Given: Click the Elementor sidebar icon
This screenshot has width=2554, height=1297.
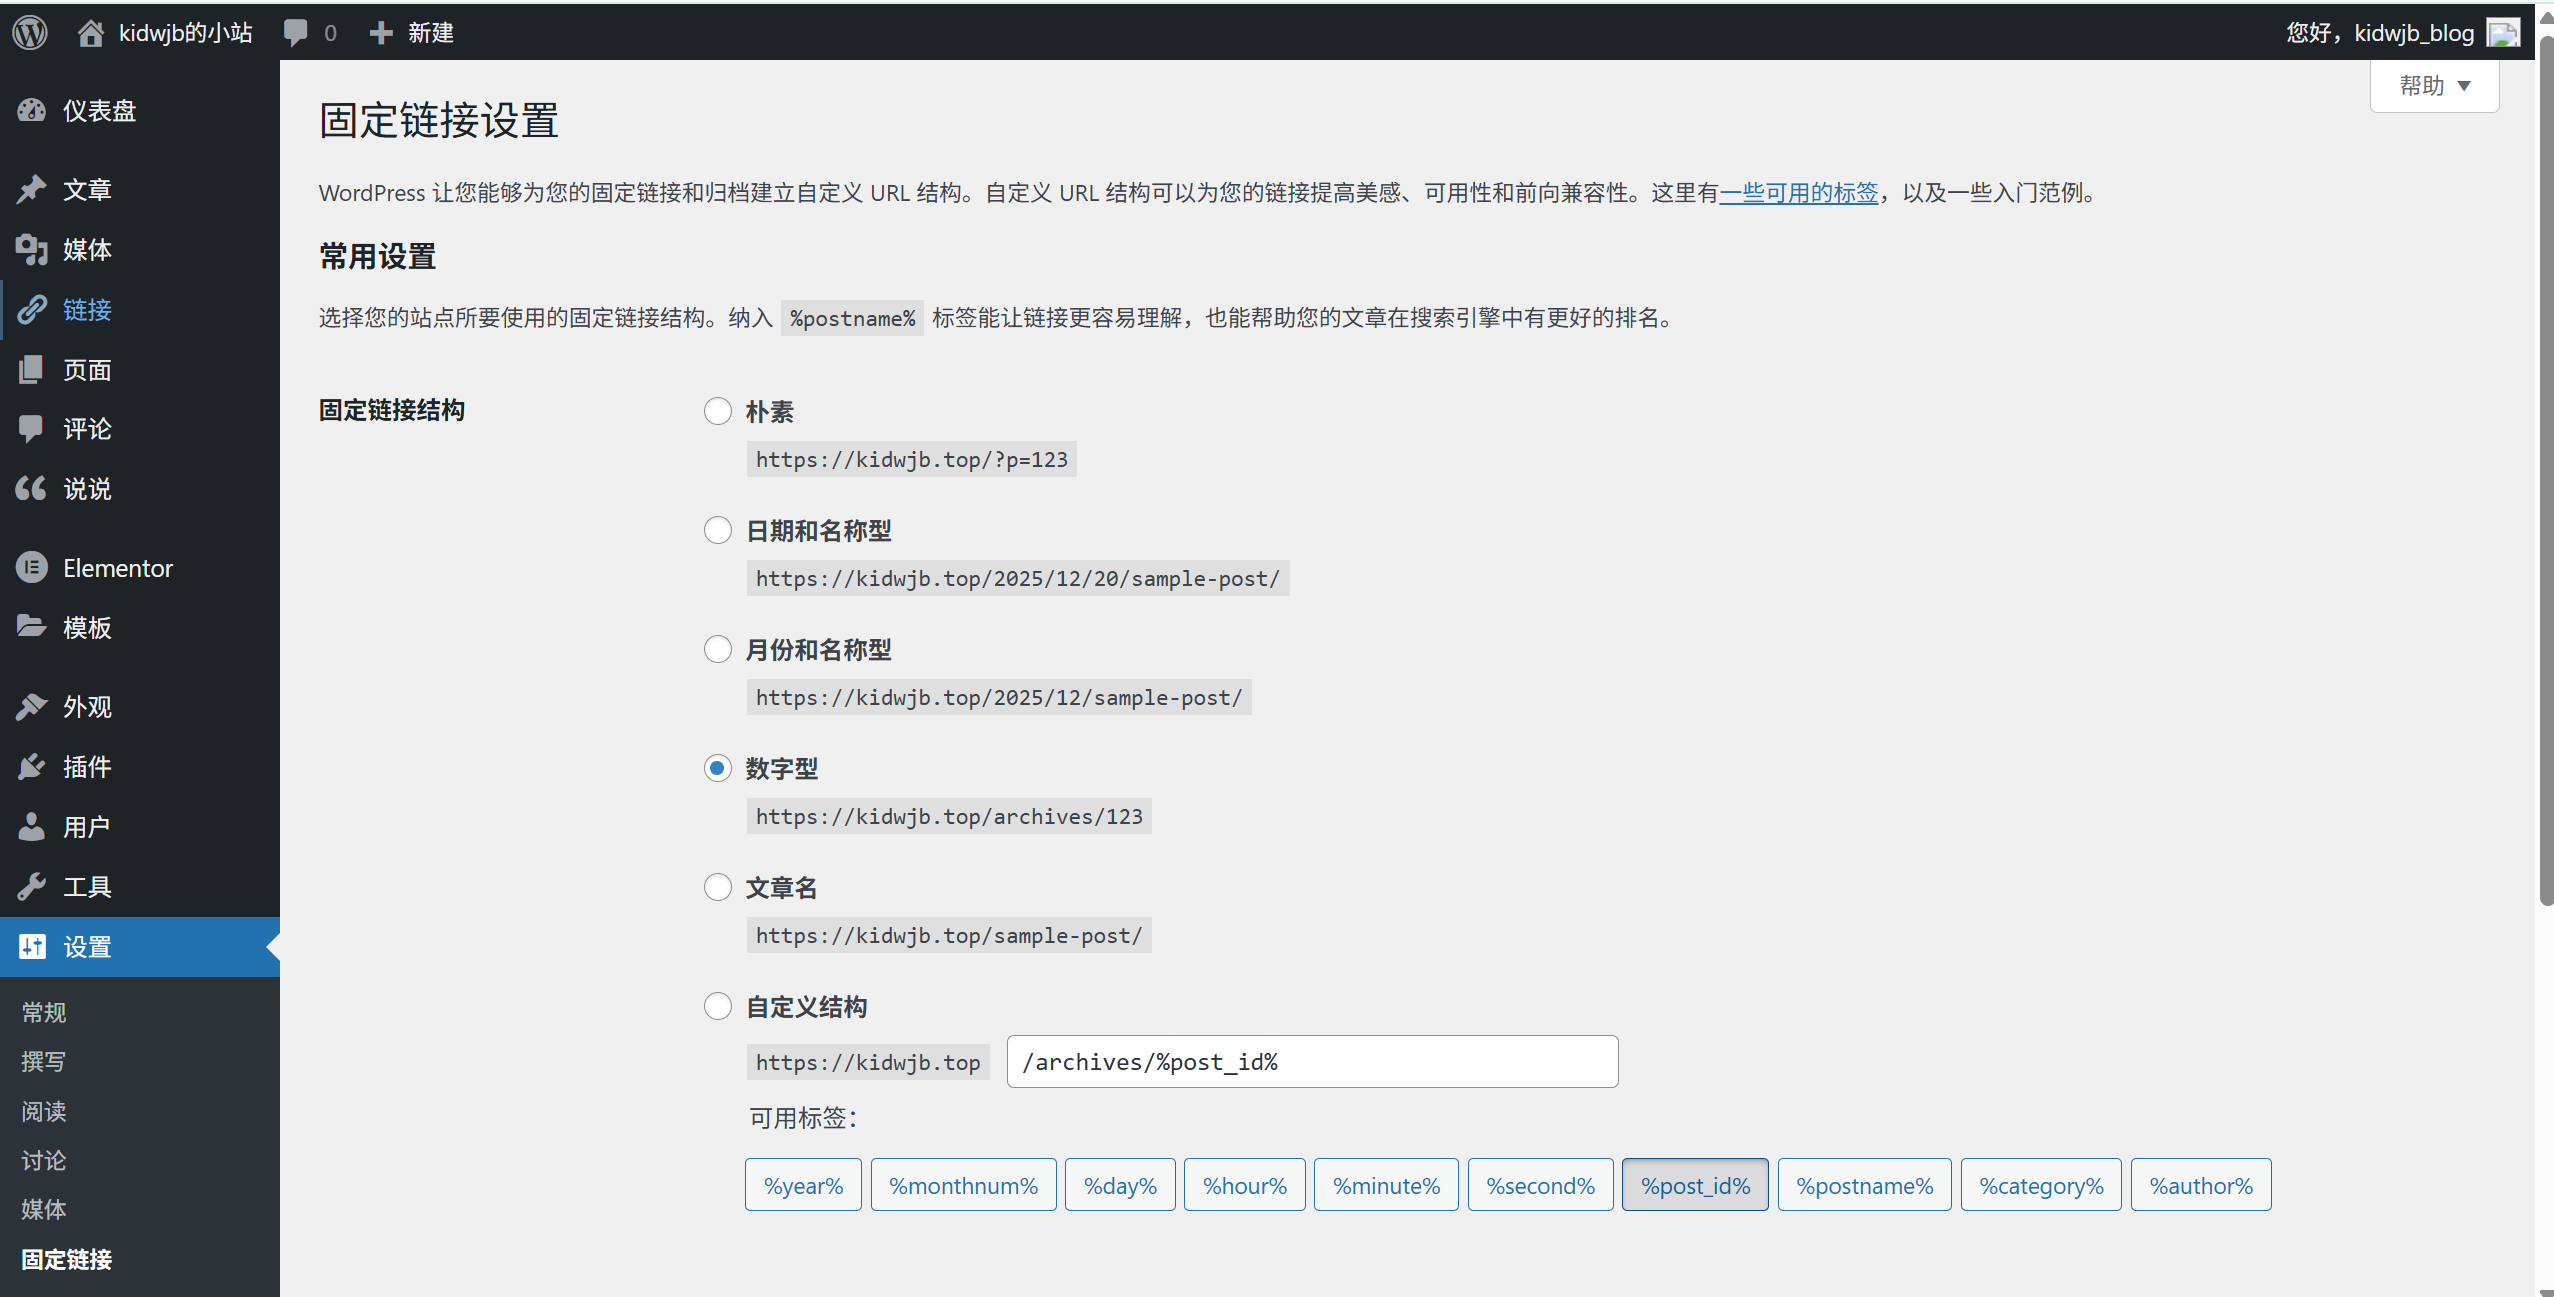Looking at the screenshot, I should point(32,568).
